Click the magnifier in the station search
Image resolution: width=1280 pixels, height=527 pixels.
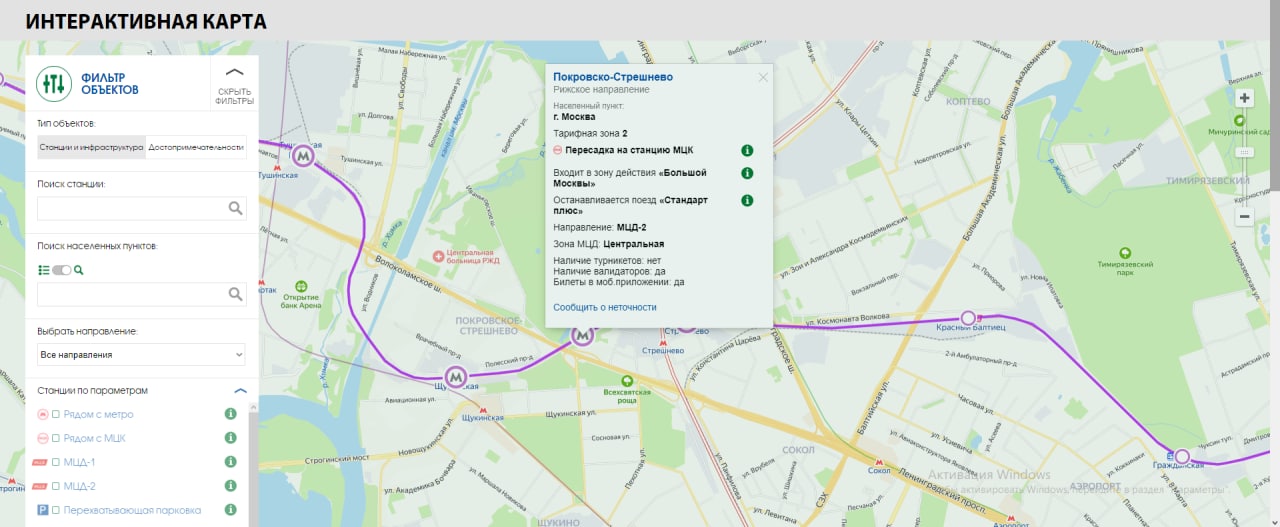coord(235,208)
